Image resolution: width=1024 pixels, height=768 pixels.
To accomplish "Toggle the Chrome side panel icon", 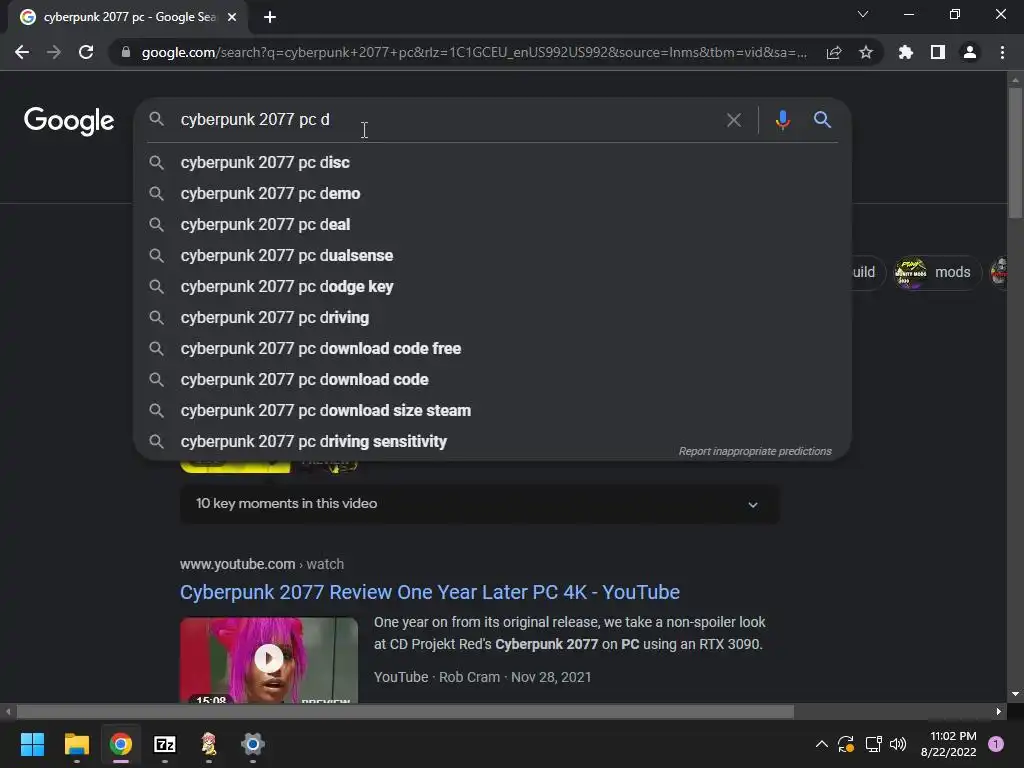I will click(938, 52).
